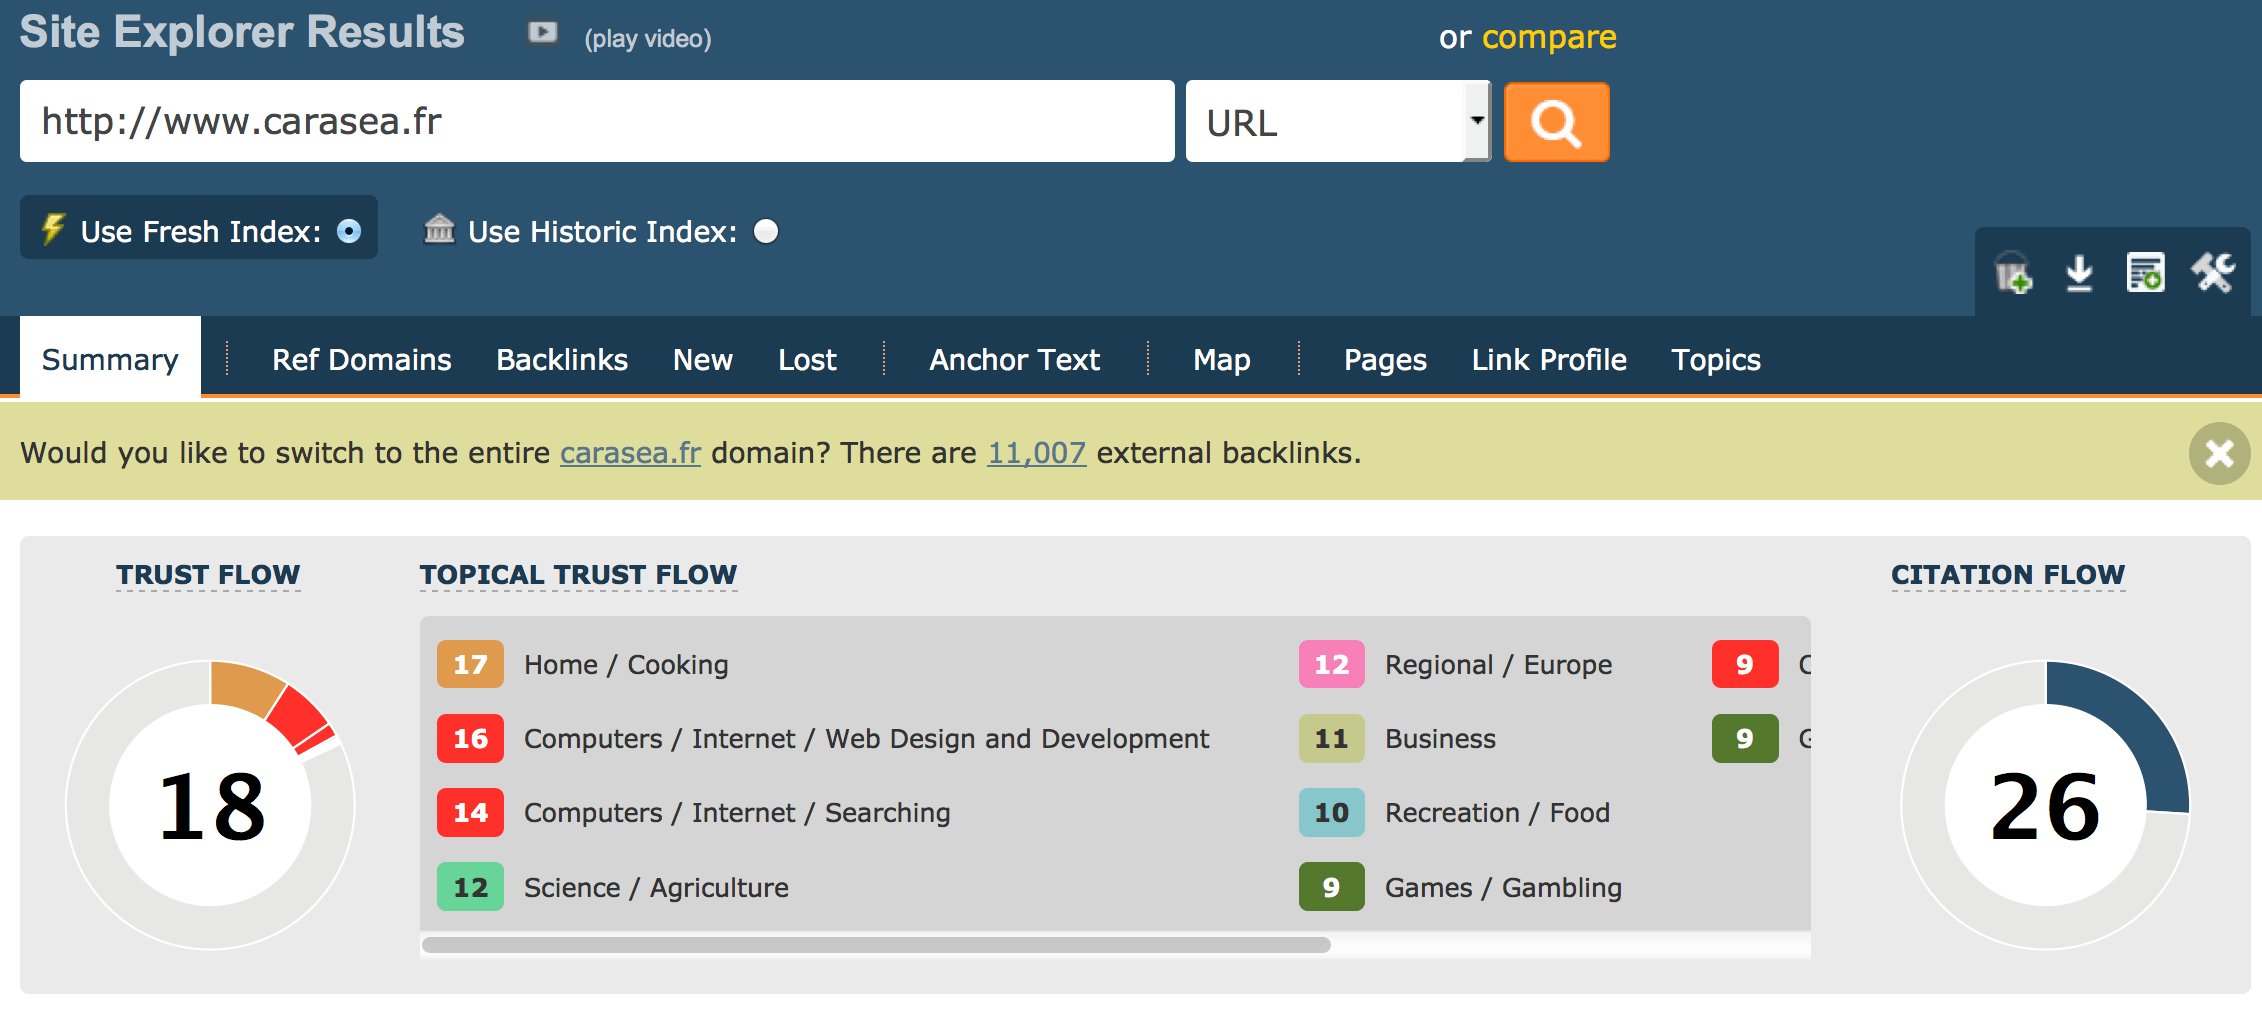This screenshot has width=2262, height=1010.
Task: Click the Home / Cooking topic label
Action: [626, 665]
